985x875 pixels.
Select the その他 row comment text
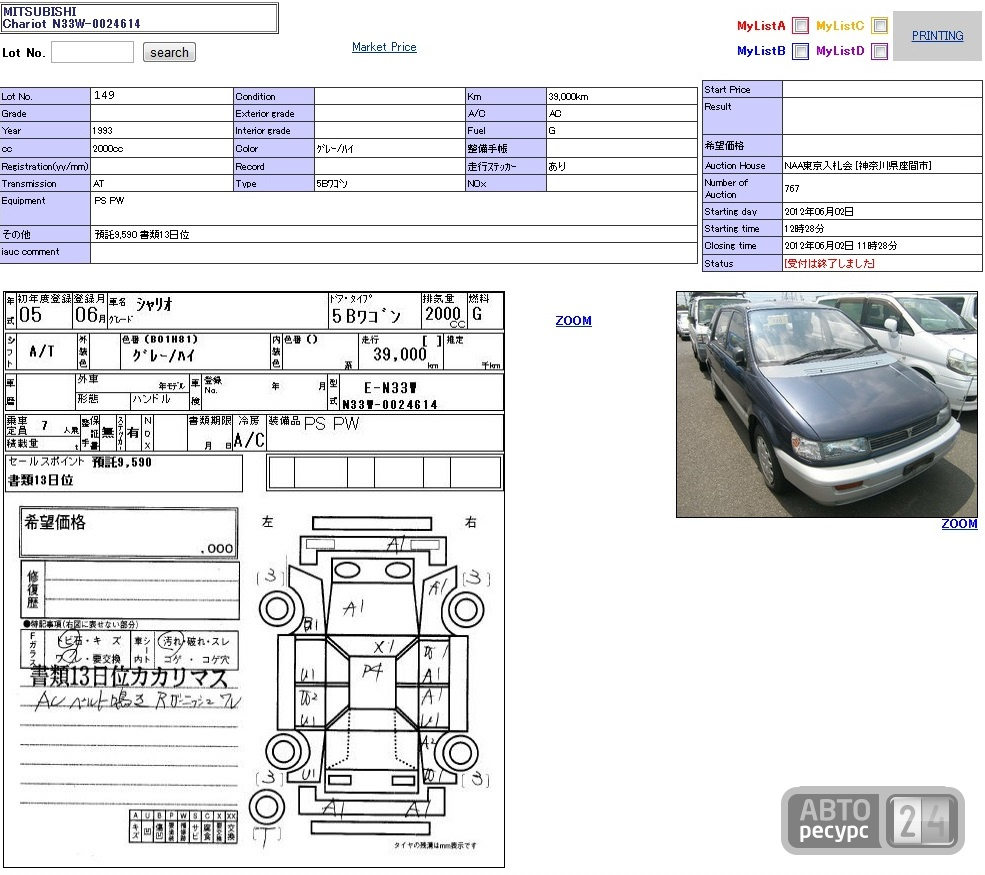tap(141, 234)
